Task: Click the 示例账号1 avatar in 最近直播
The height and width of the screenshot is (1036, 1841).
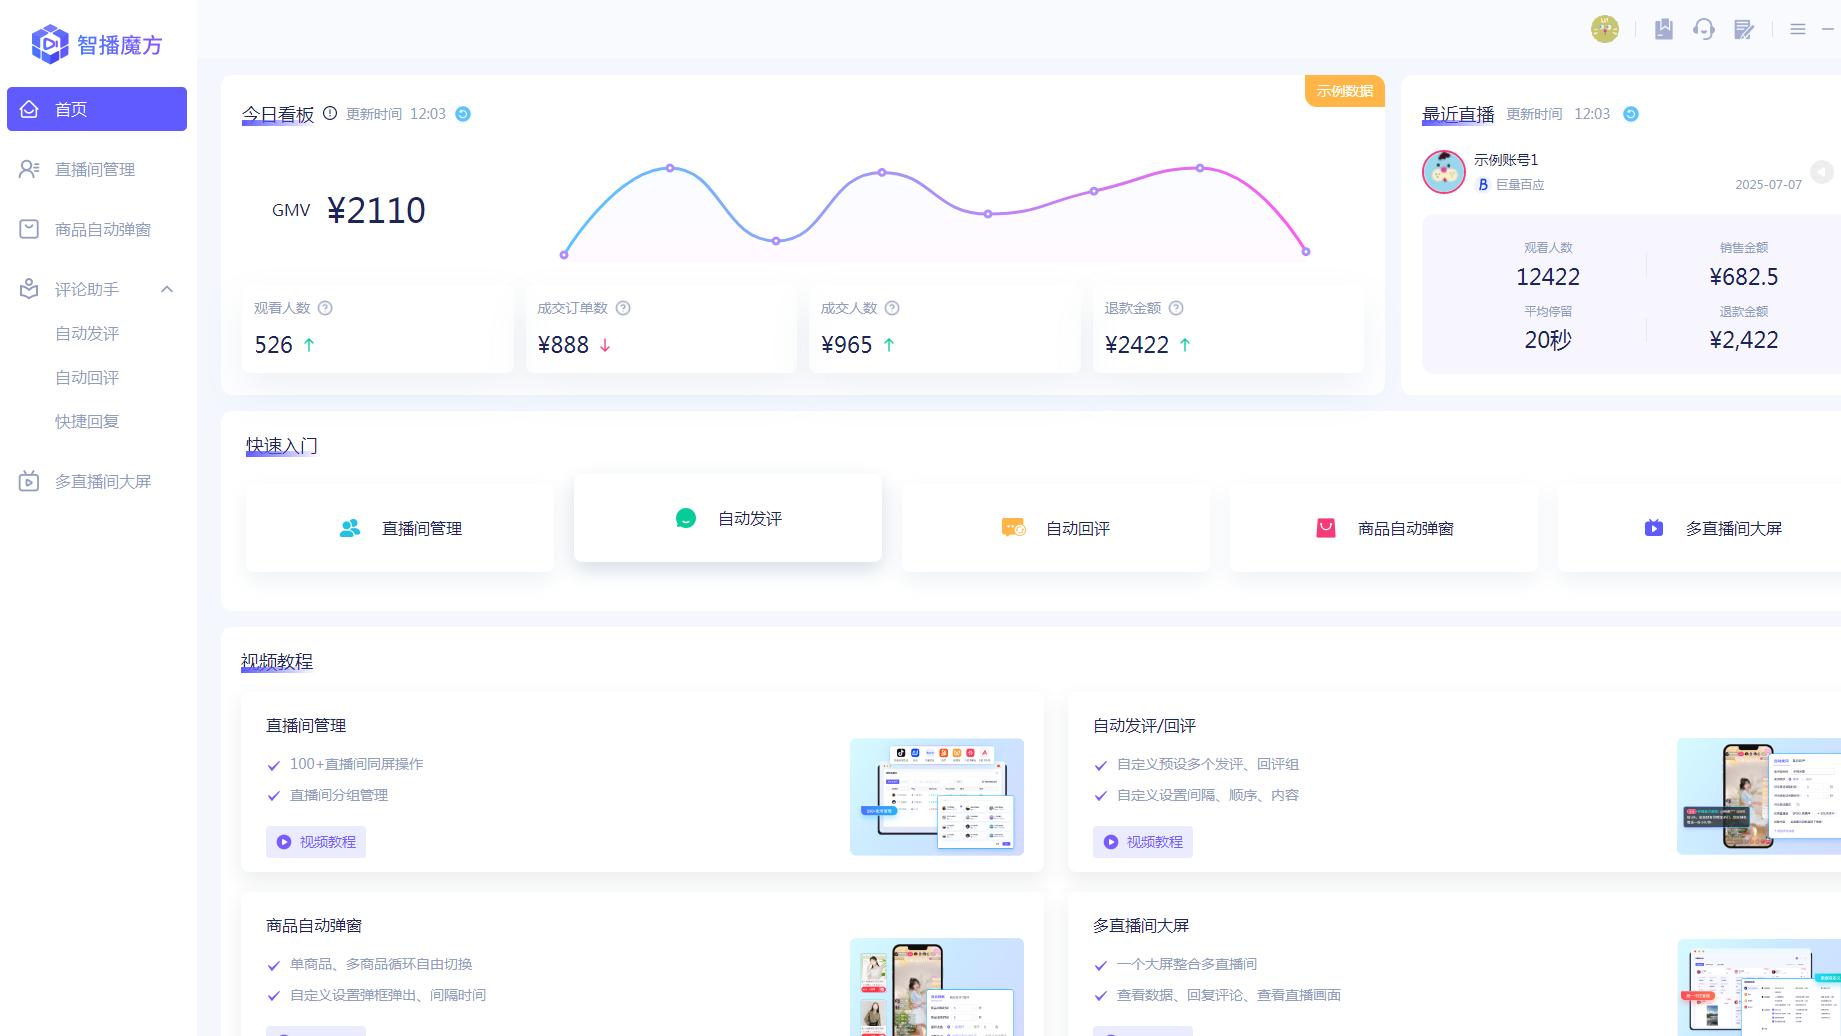Action: [x=1444, y=172]
